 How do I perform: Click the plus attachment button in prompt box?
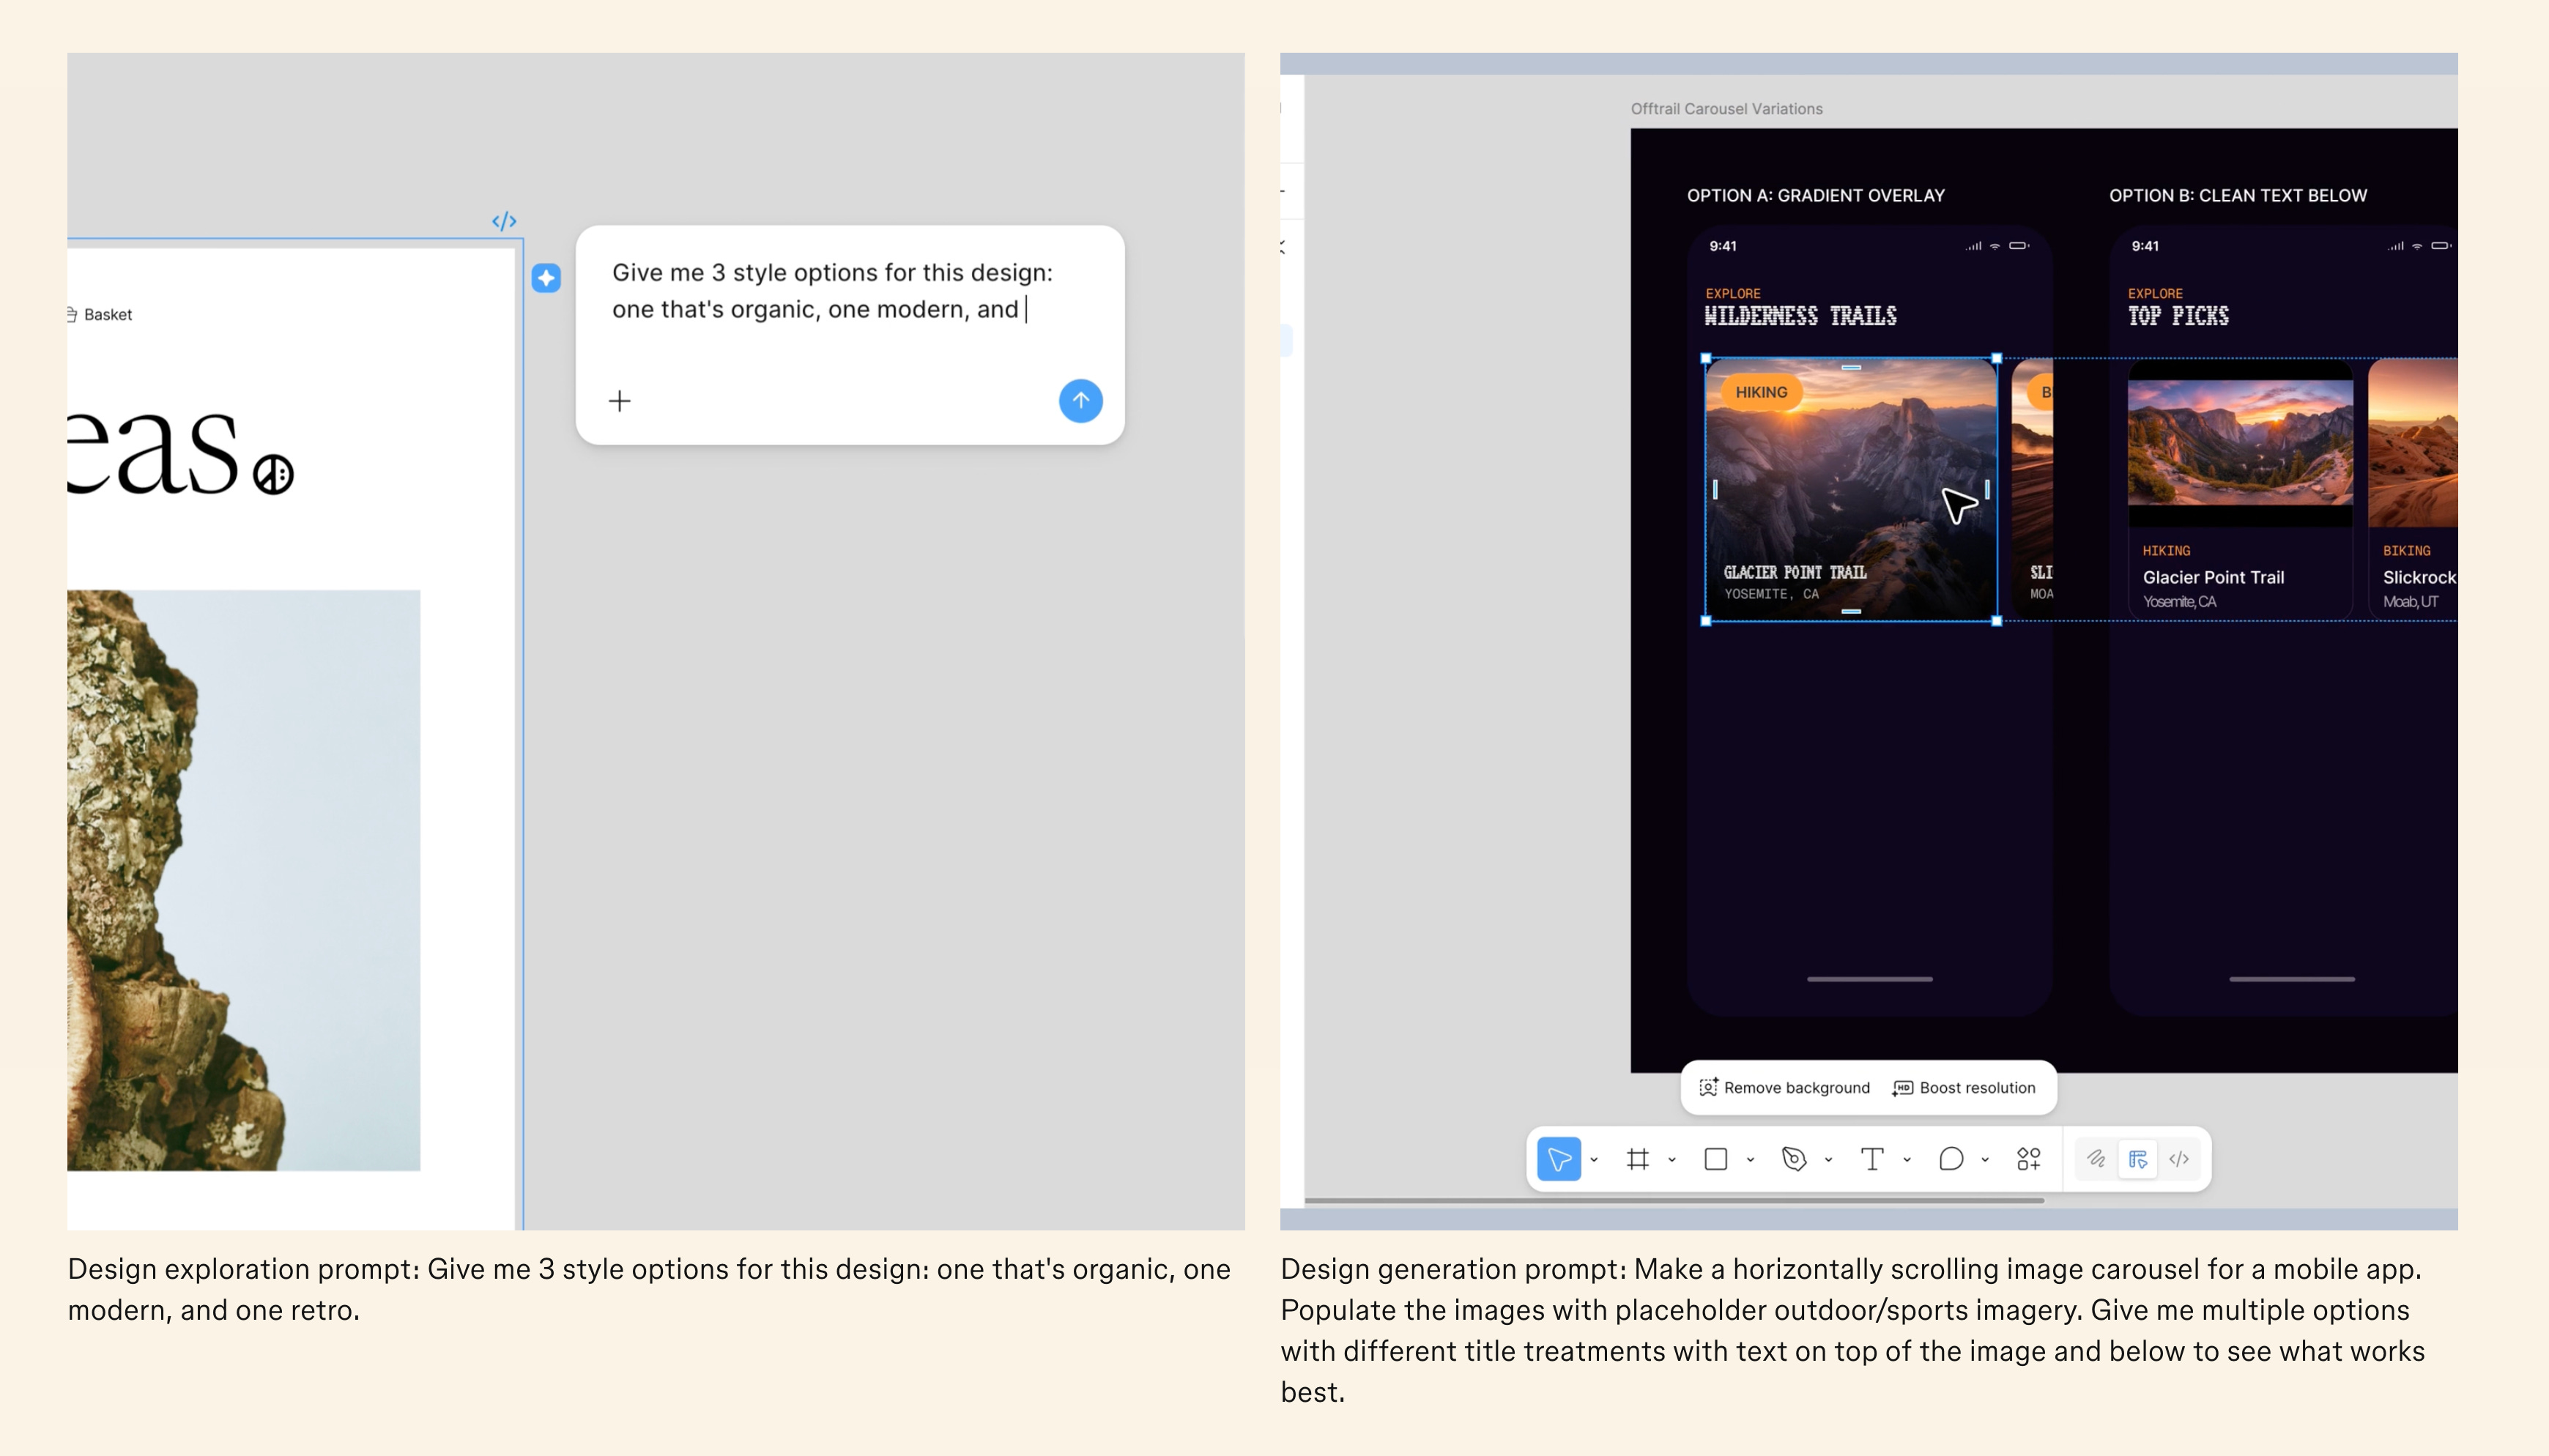click(x=620, y=401)
